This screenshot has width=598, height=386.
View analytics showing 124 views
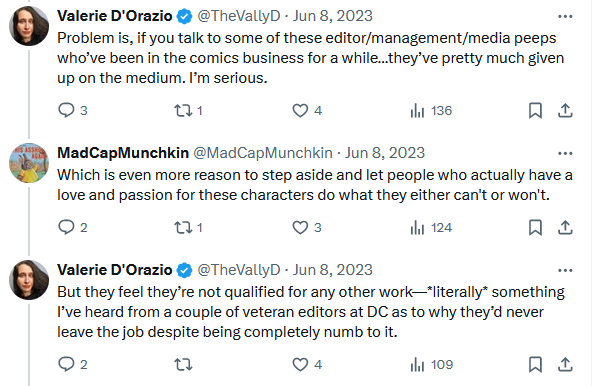tap(431, 228)
